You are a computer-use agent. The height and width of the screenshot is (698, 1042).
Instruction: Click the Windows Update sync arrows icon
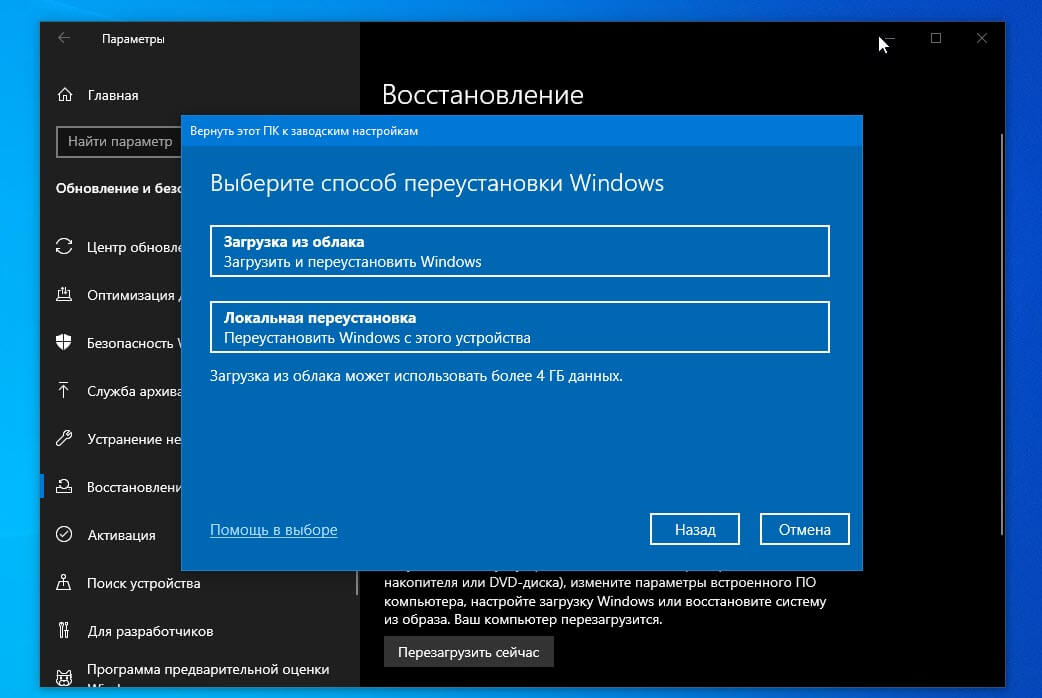click(x=64, y=247)
